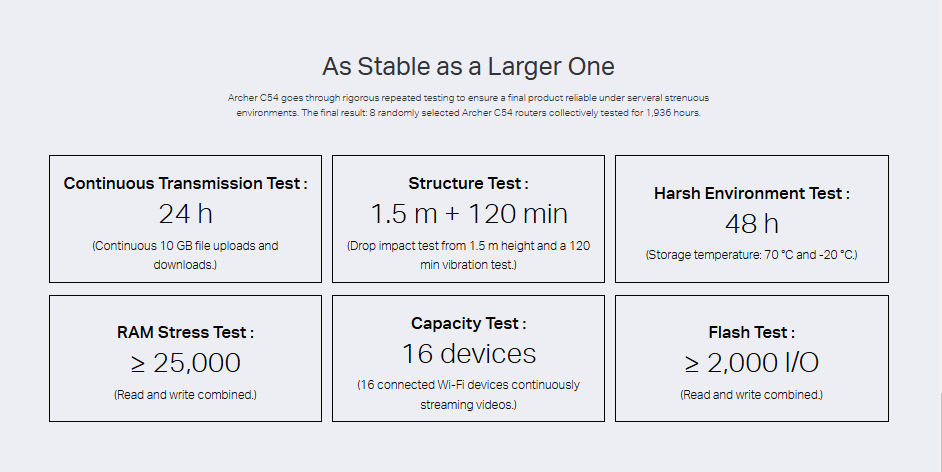The width and height of the screenshot is (942, 472).
Task: Click Flash card's 'Read and write combined' note
Action: [x=751, y=395]
